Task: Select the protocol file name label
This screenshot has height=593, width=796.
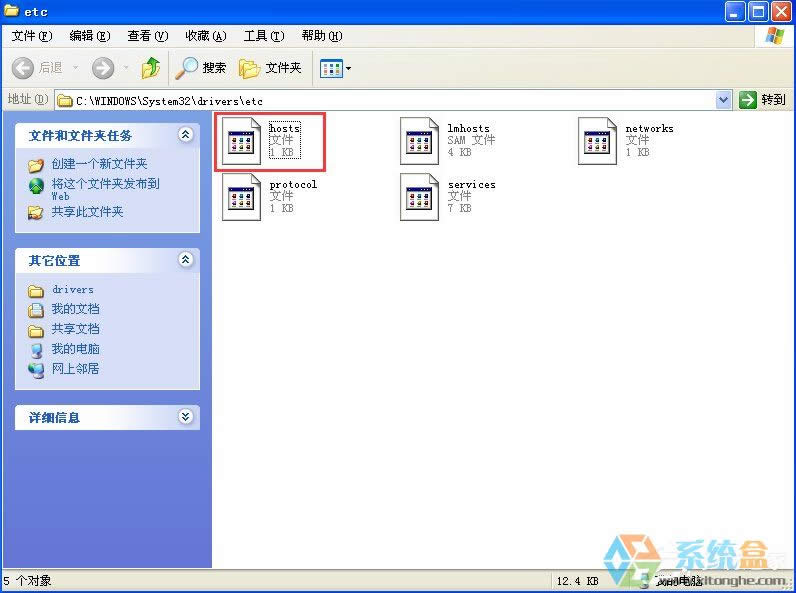Action: coord(293,184)
